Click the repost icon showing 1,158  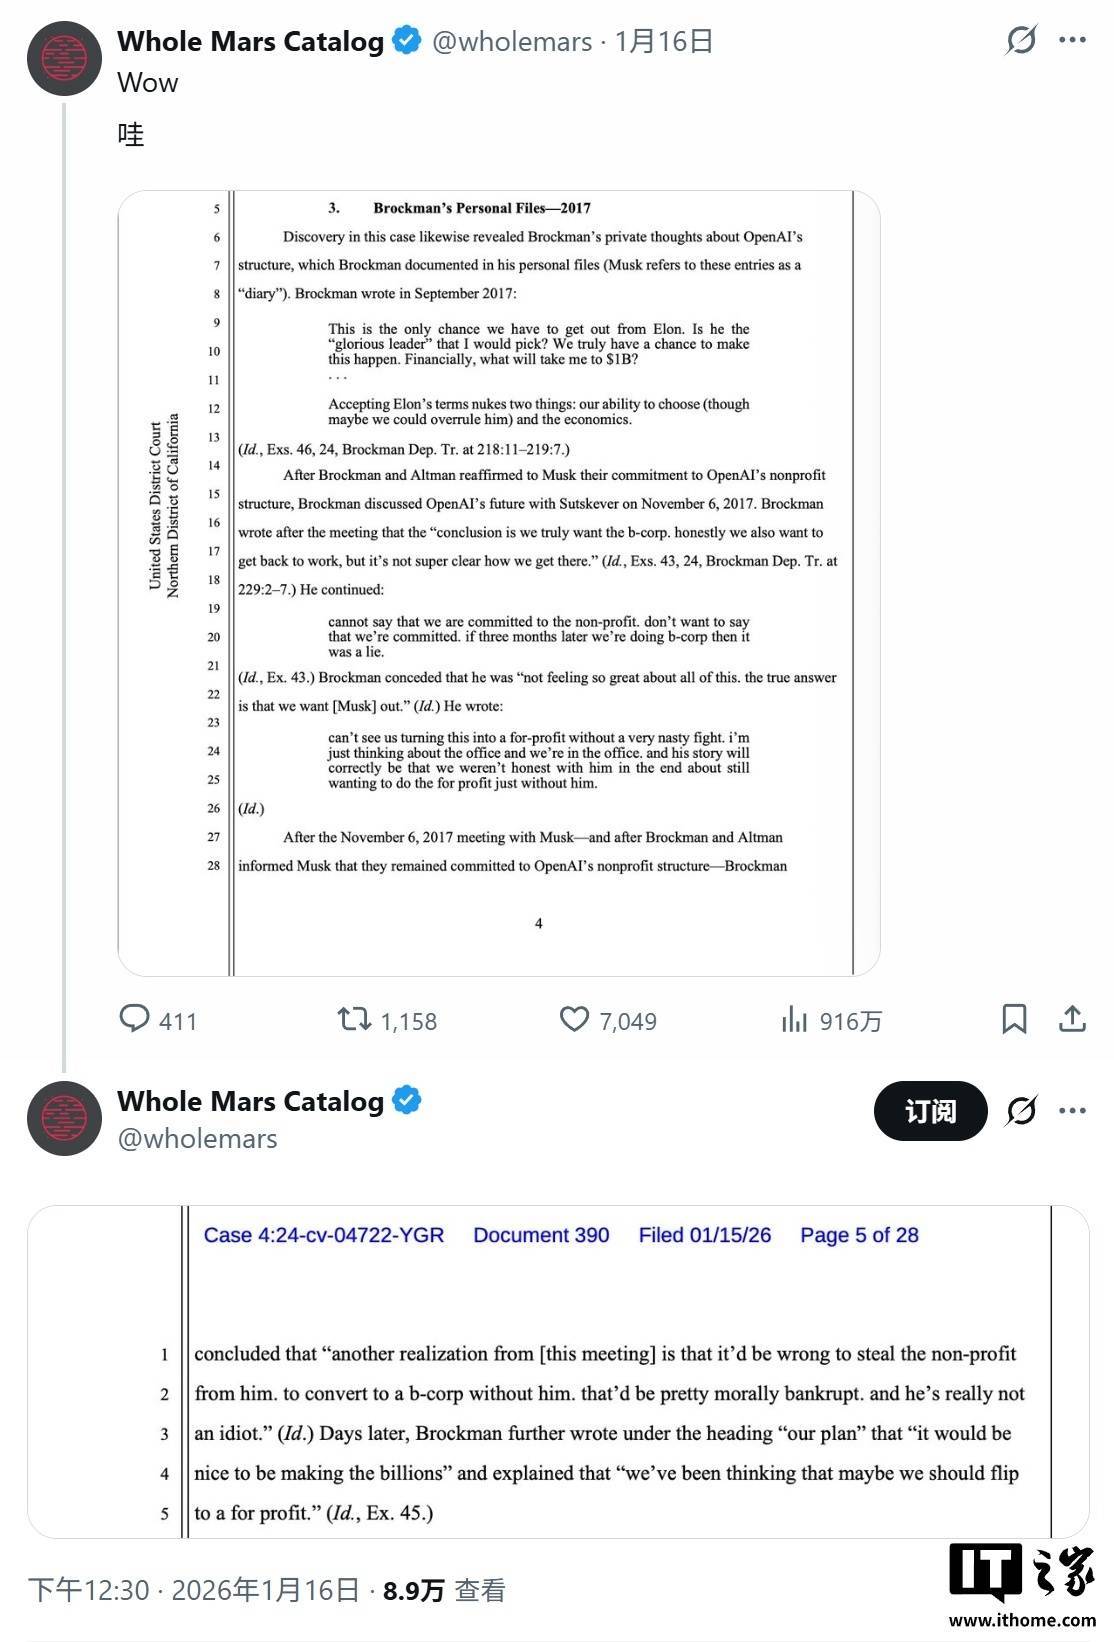coord(354,1019)
